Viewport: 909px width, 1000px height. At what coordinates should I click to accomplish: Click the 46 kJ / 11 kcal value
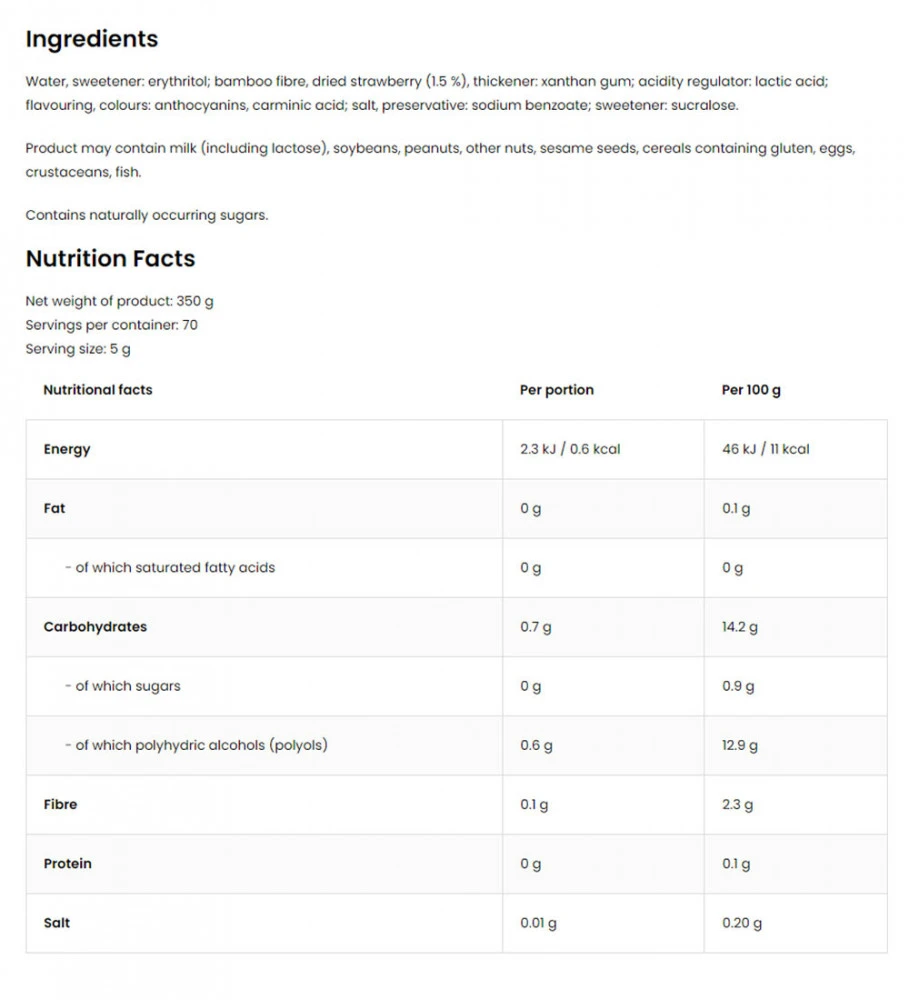(765, 449)
